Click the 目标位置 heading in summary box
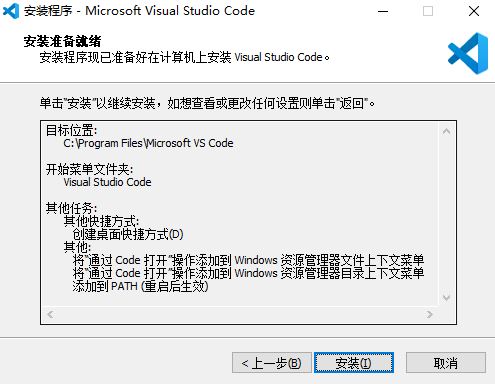495x384 pixels. 71,130
